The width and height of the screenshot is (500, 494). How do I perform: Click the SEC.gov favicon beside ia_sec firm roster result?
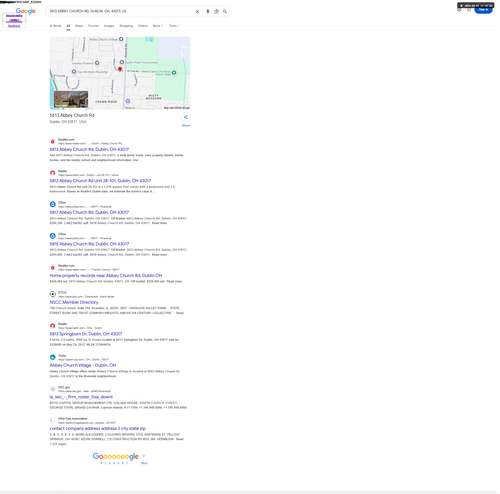[x=52, y=389]
